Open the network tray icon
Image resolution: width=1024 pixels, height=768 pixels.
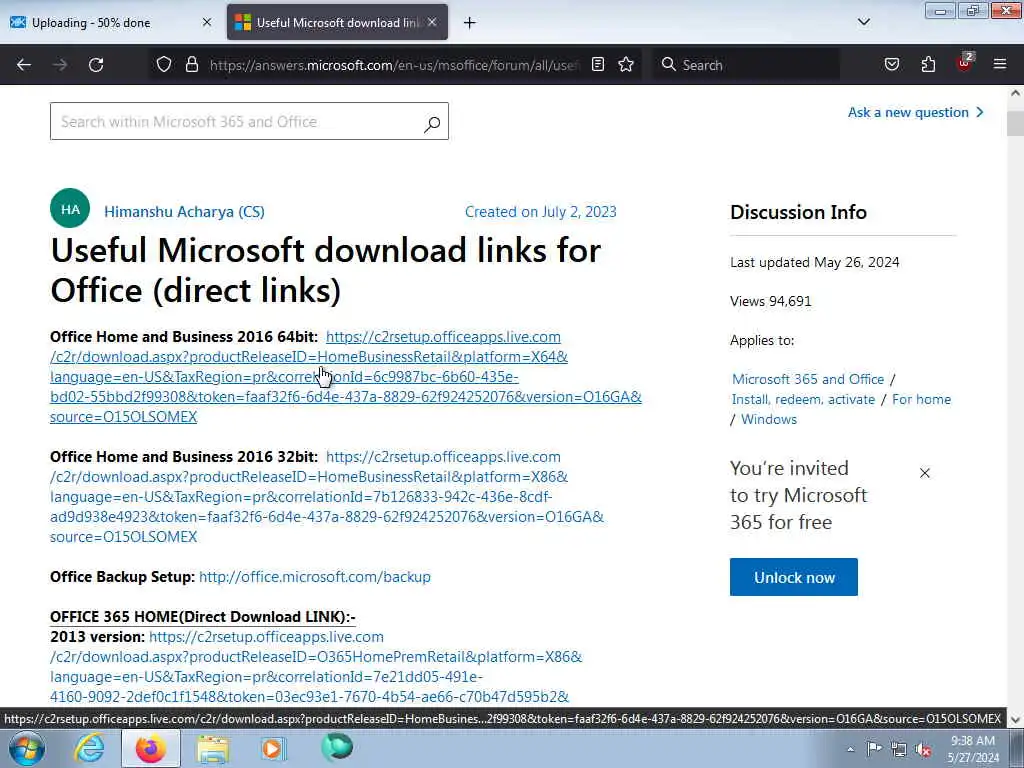[x=899, y=749]
